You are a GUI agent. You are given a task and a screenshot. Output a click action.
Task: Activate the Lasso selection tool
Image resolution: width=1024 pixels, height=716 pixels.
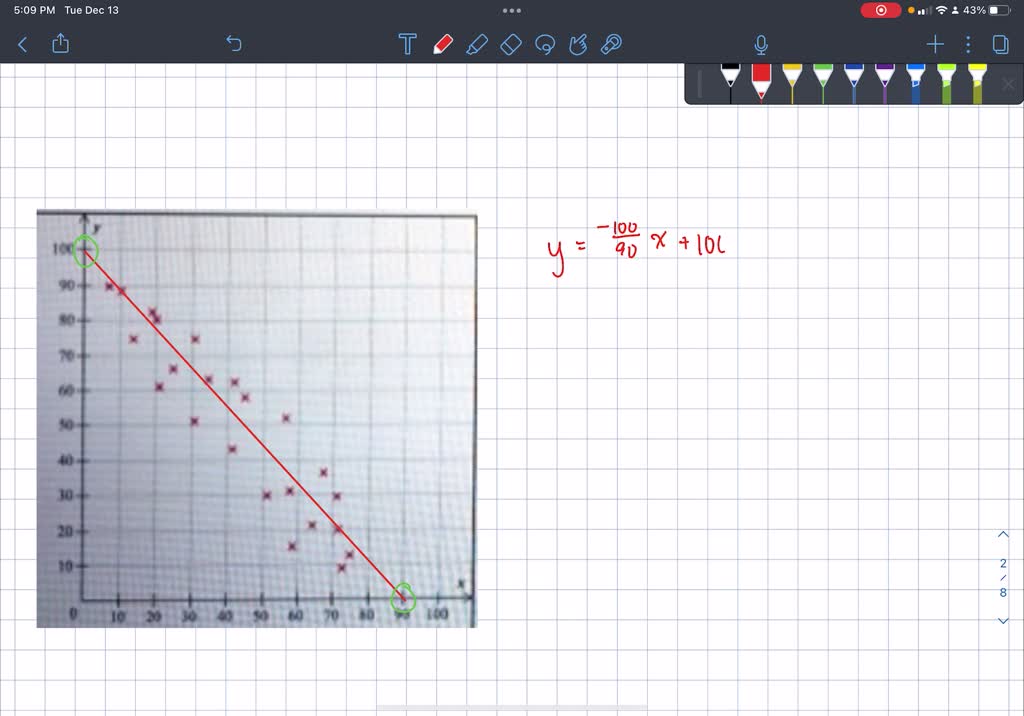(x=545, y=44)
